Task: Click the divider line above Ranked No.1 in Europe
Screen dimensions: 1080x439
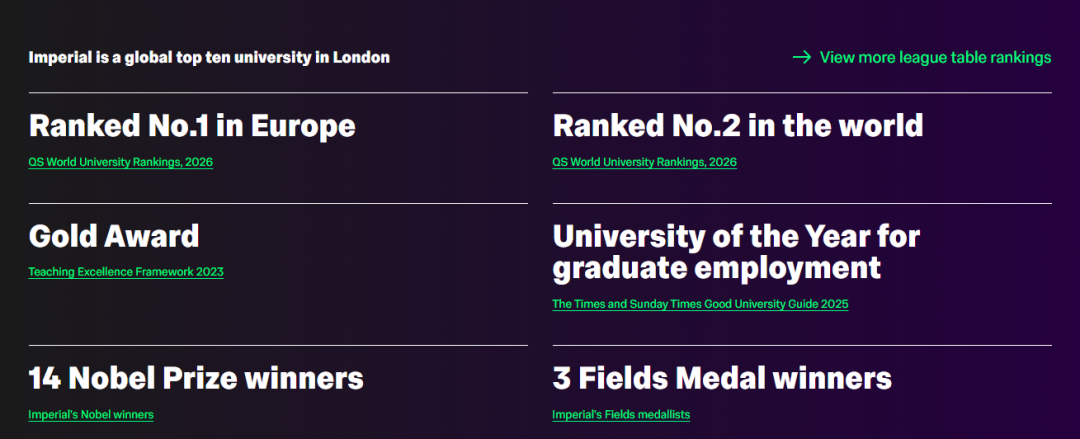Action: [x=278, y=93]
